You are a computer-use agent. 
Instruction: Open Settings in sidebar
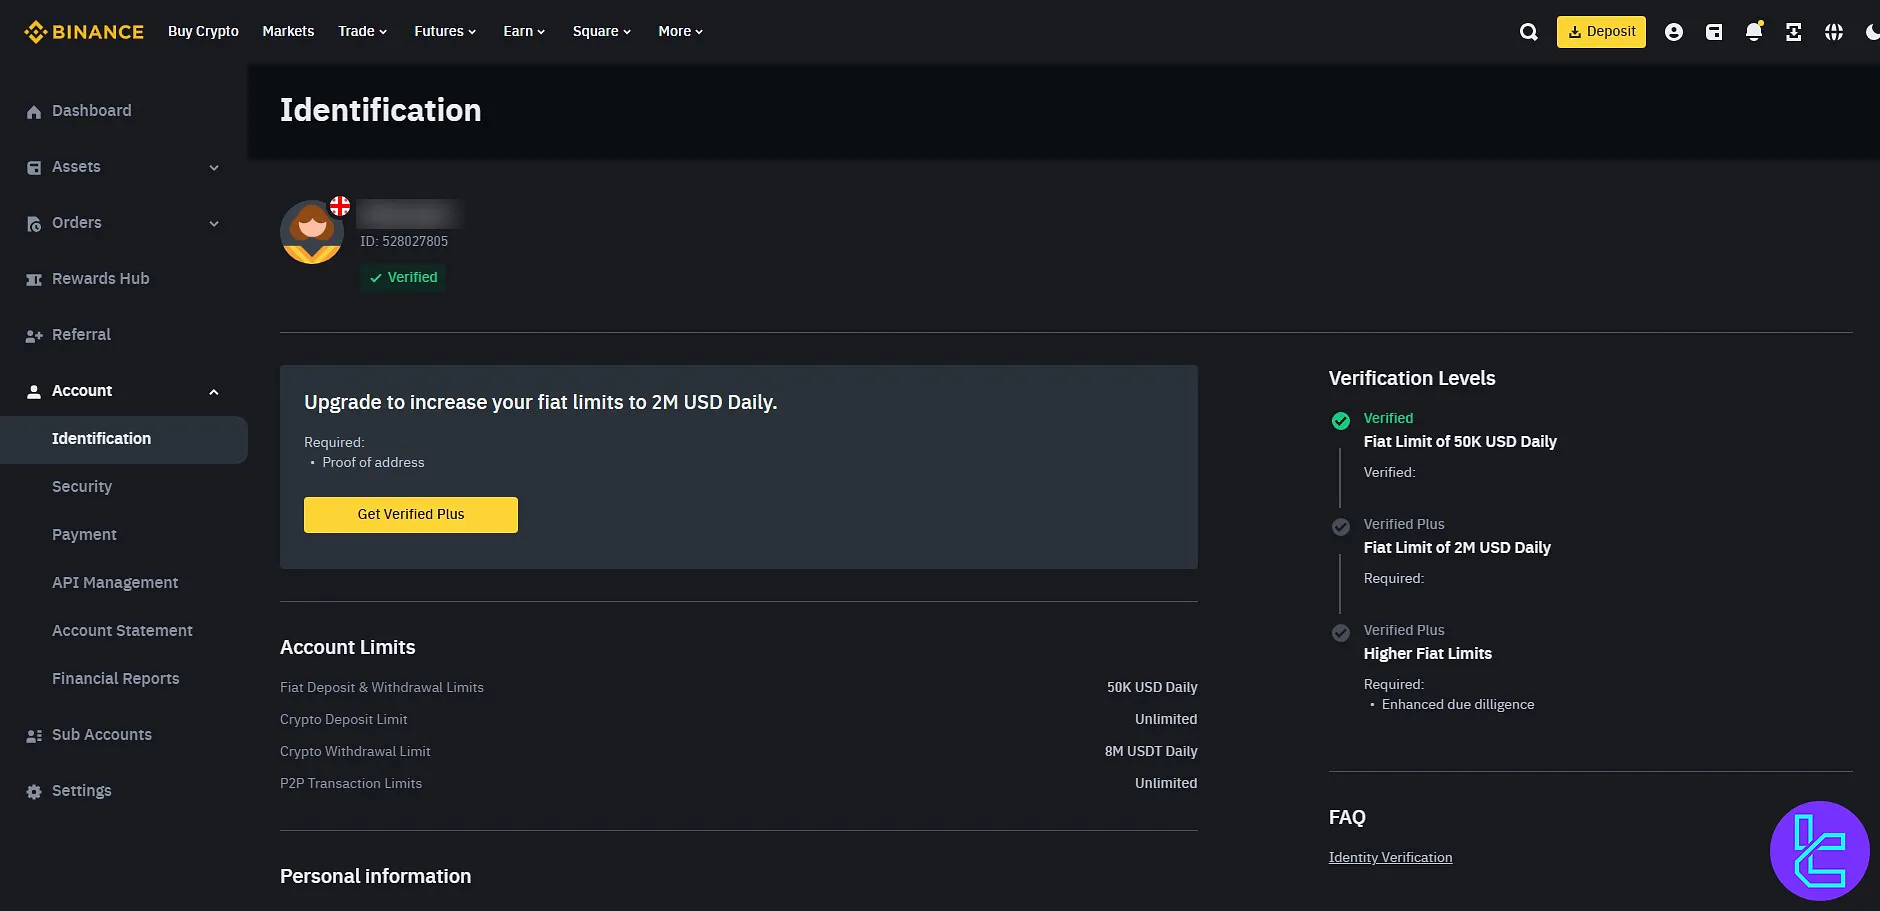click(82, 791)
